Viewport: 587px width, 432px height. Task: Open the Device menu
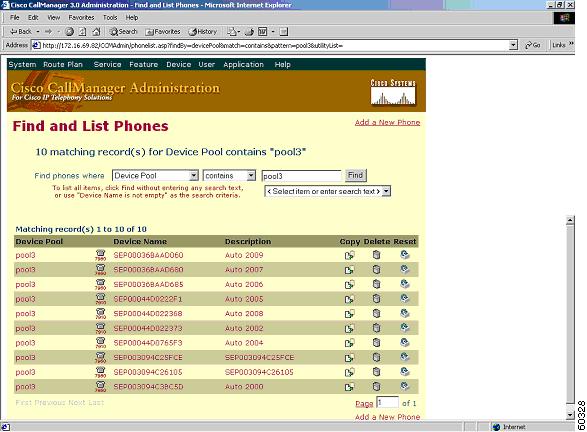click(179, 64)
